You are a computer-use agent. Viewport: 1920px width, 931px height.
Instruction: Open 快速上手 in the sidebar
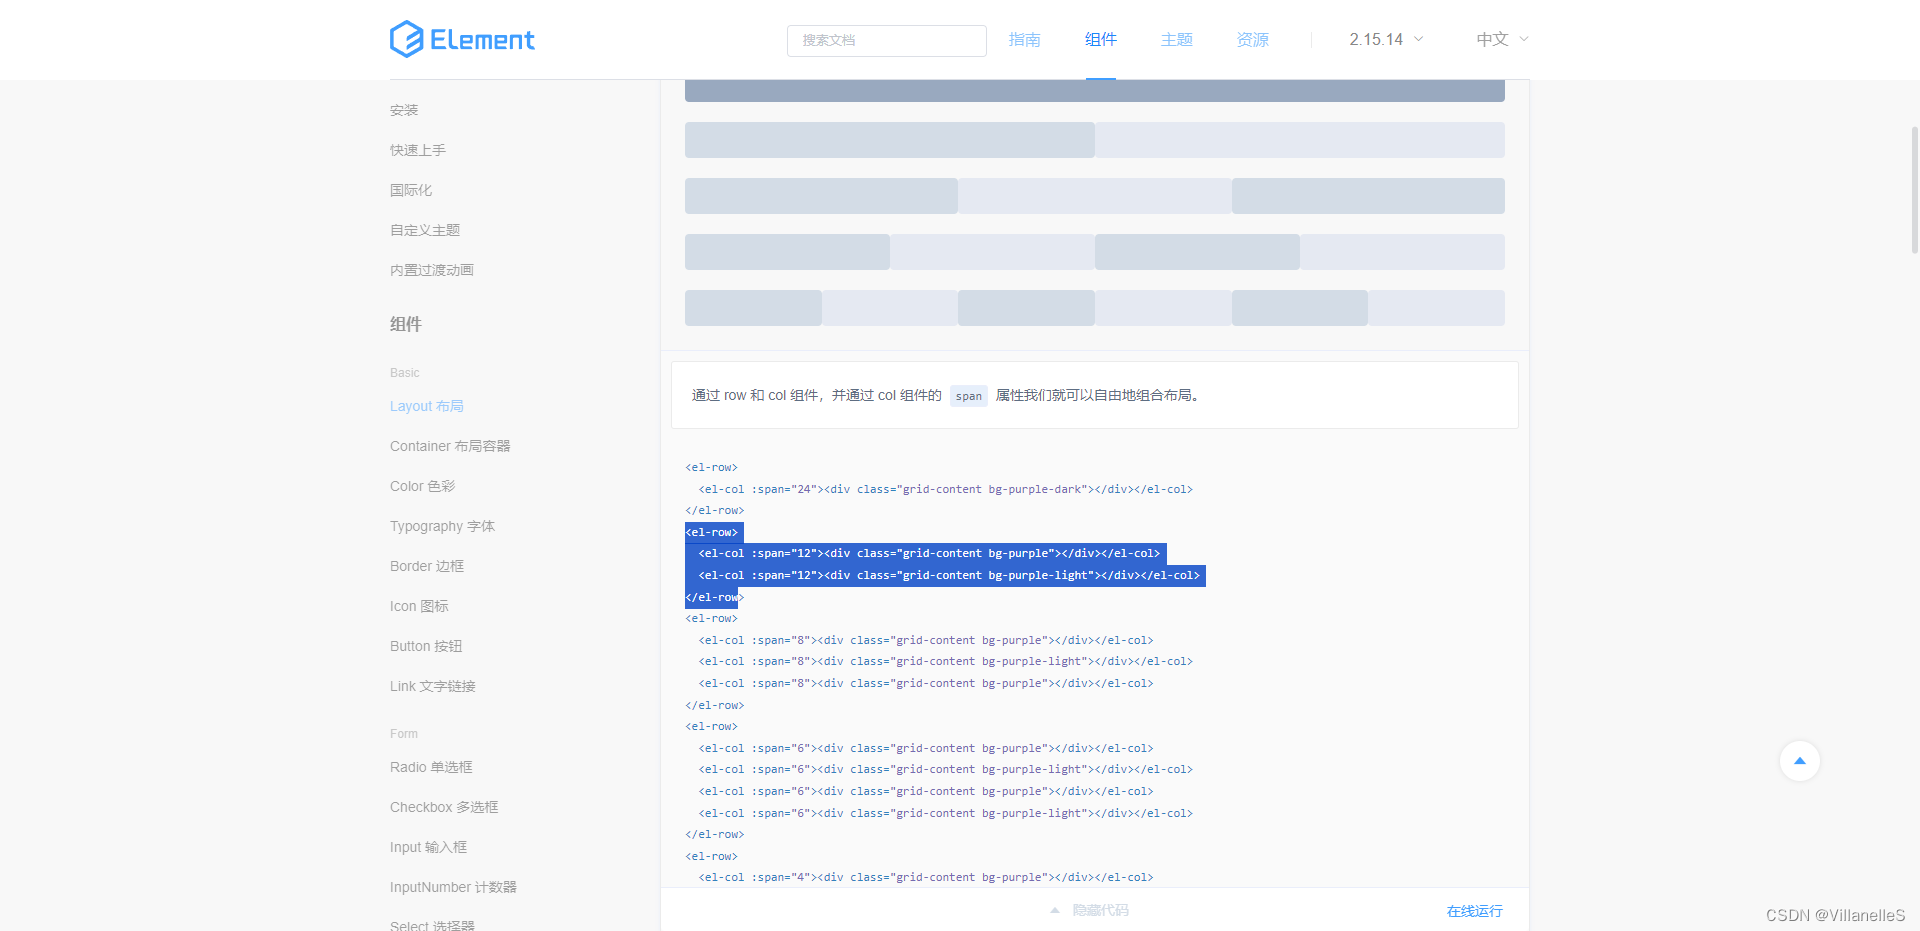[x=418, y=150]
